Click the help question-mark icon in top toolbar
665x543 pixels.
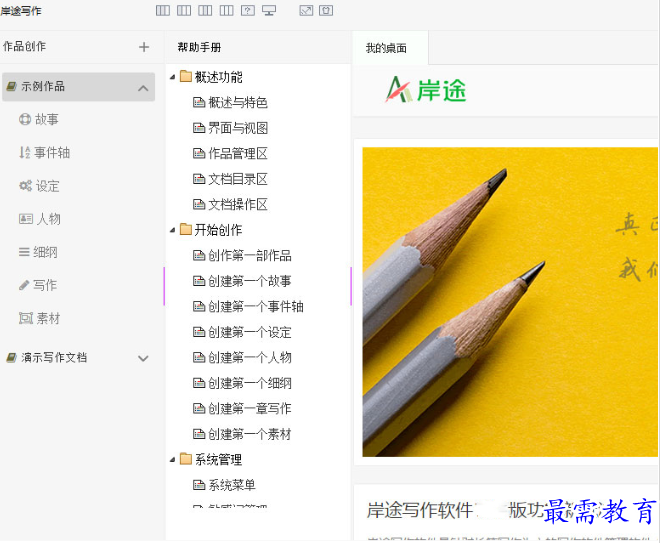248,10
